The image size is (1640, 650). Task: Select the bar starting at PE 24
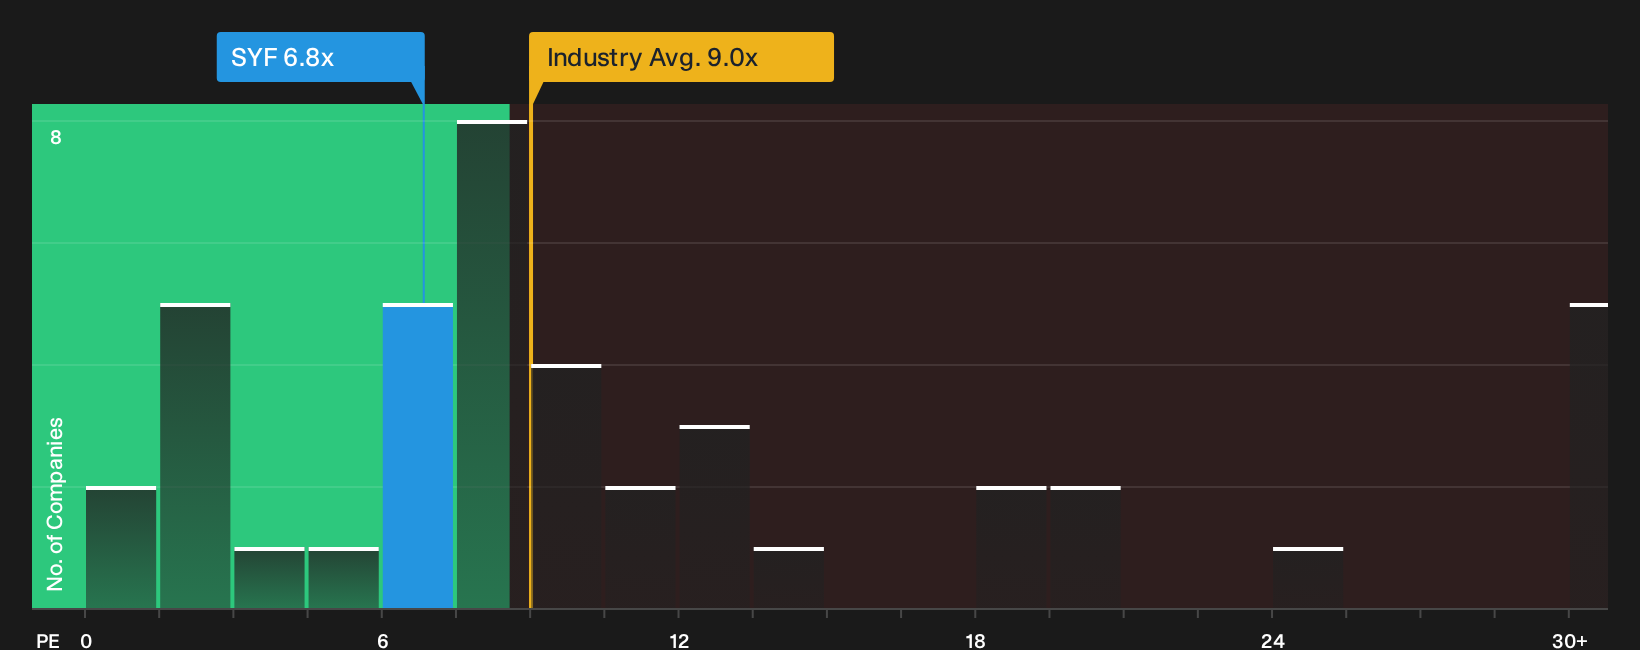(x=1308, y=578)
